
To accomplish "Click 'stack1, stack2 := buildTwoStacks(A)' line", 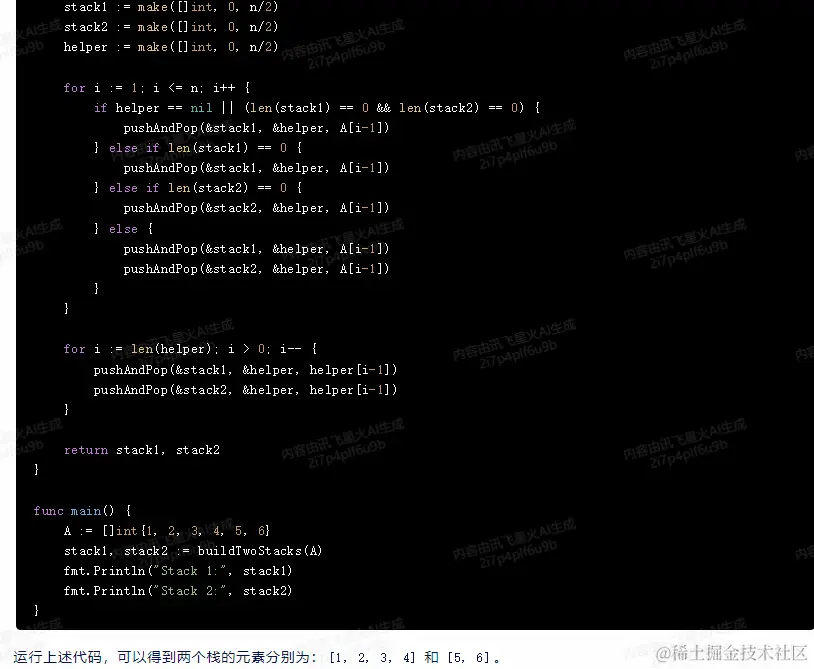I will (193, 551).
